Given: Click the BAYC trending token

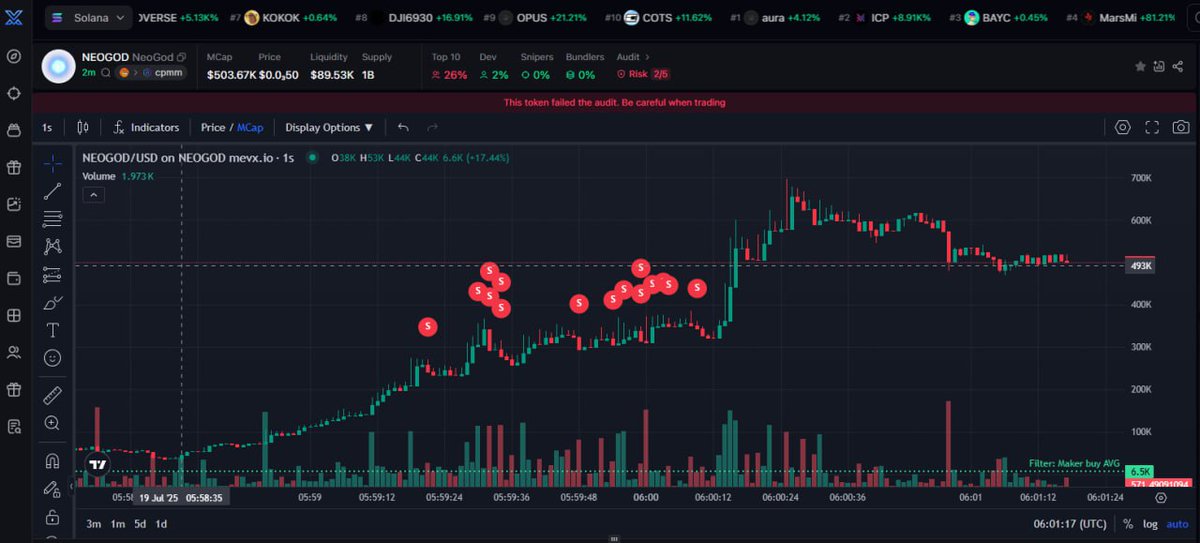Looking at the screenshot, I should pyautogui.click(x=1000, y=18).
